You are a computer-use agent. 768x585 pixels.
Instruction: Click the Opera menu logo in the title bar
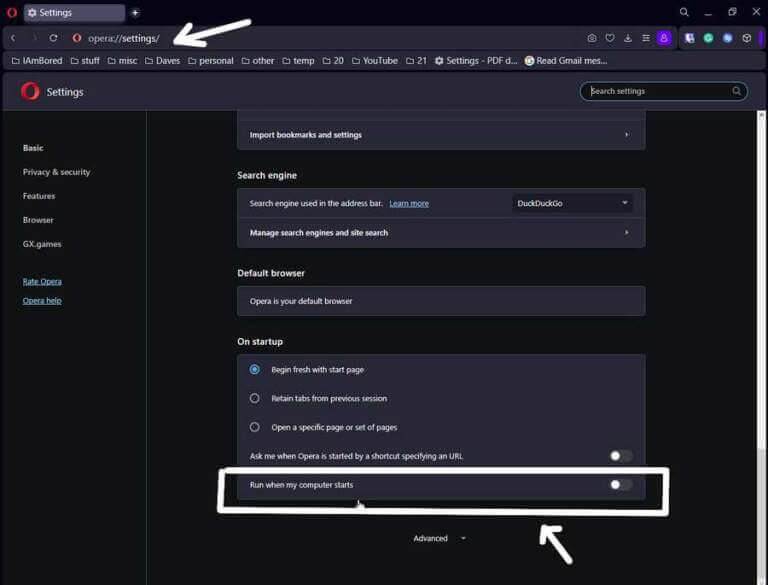(12, 12)
